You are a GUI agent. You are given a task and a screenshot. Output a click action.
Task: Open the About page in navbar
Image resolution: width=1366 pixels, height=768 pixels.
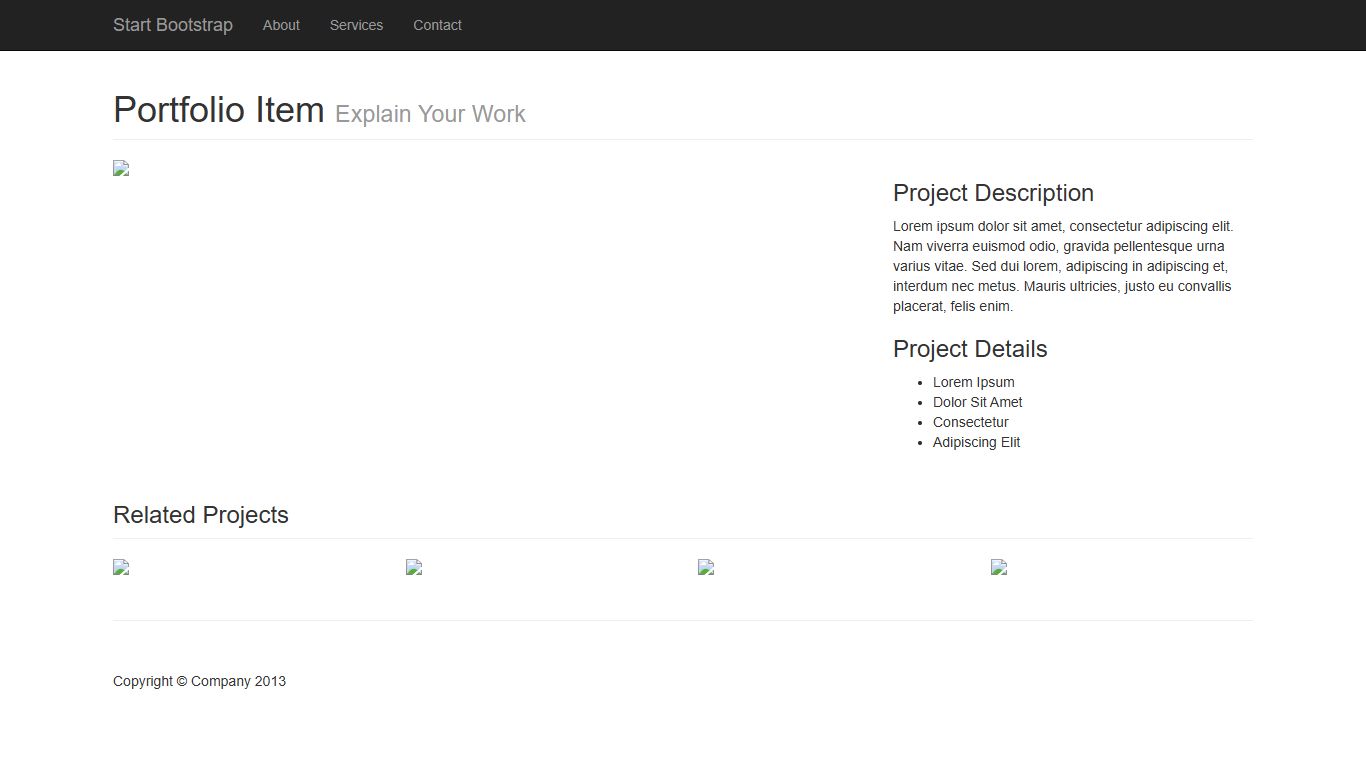click(x=281, y=25)
